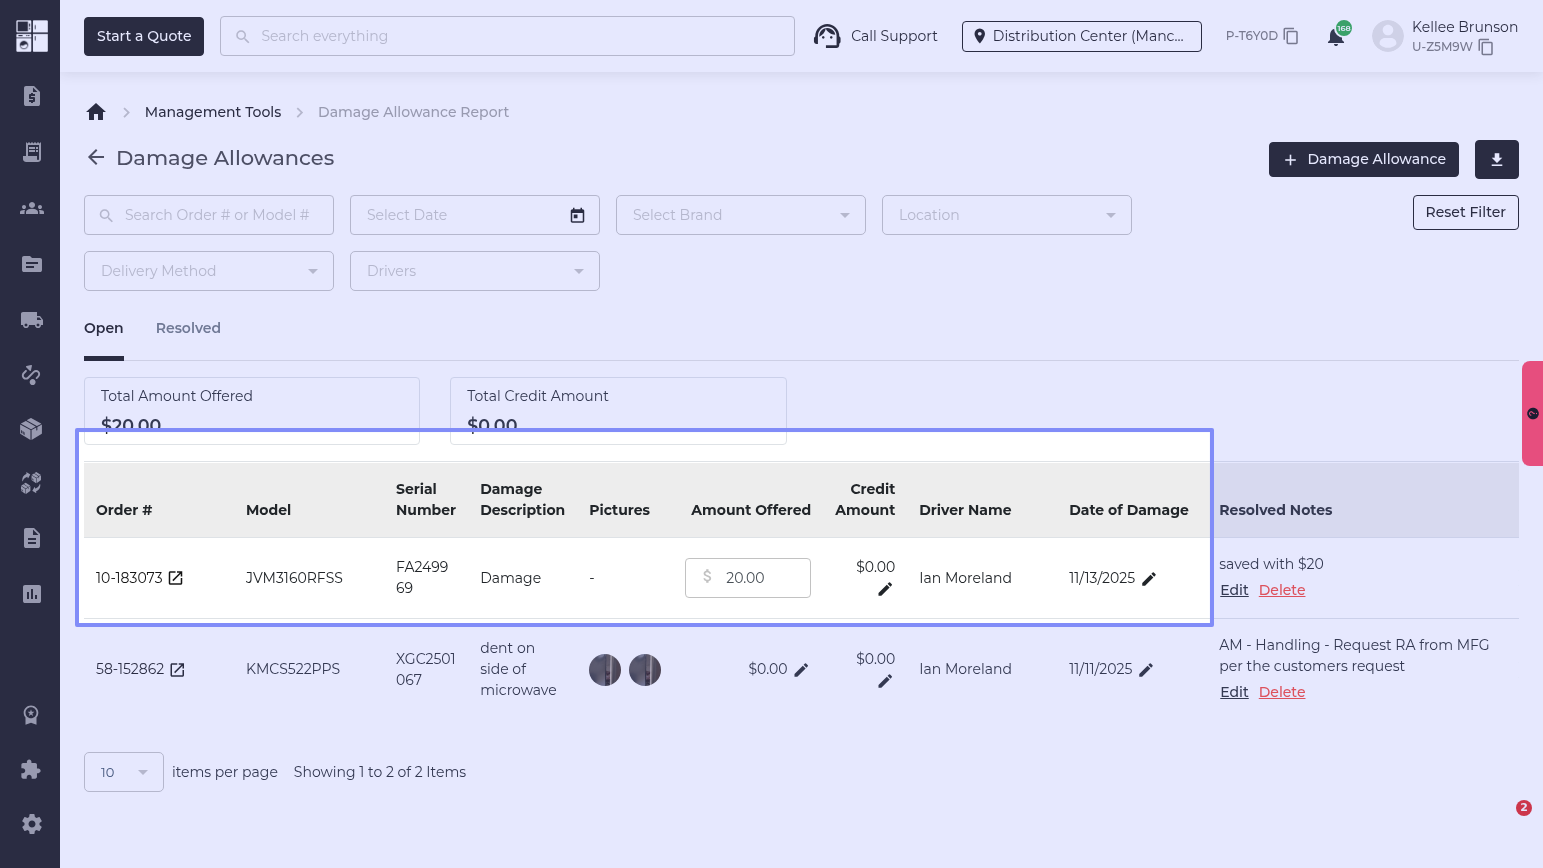Viewport: 1543px width, 868px height.
Task: Click the home breadcrumb icon
Action: pos(96,112)
